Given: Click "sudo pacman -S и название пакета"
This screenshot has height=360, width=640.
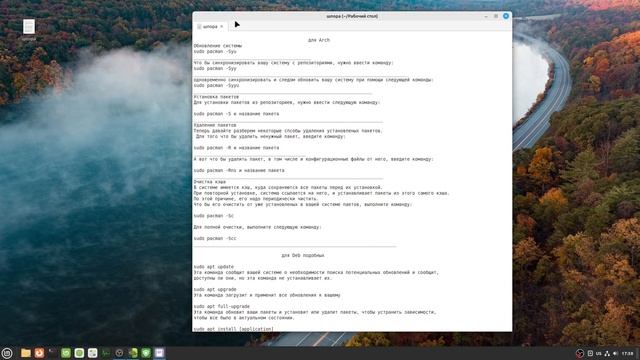Looking at the screenshot, I should click(236, 114).
